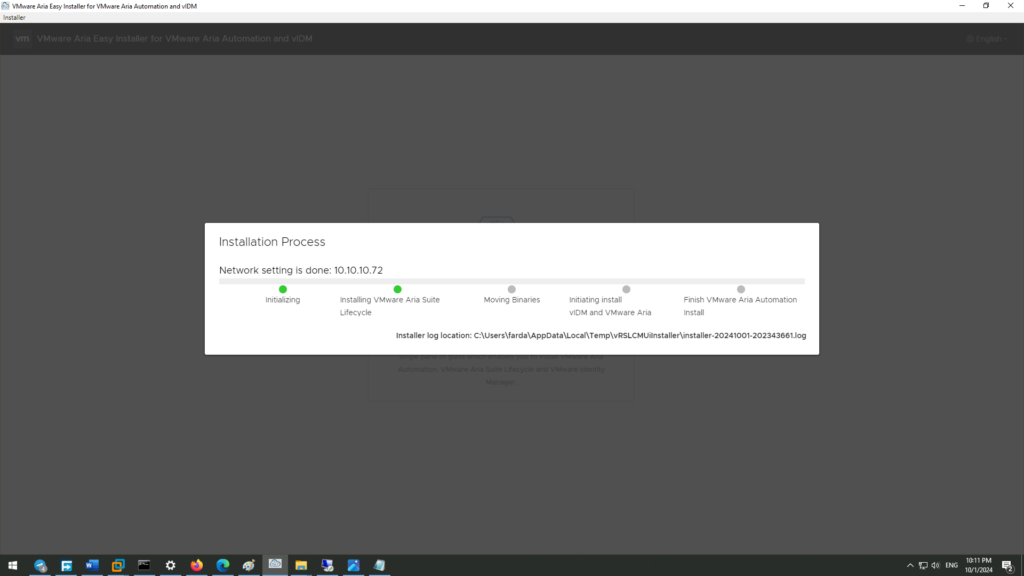
Task: Open the English language dropdown
Action: (987, 39)
